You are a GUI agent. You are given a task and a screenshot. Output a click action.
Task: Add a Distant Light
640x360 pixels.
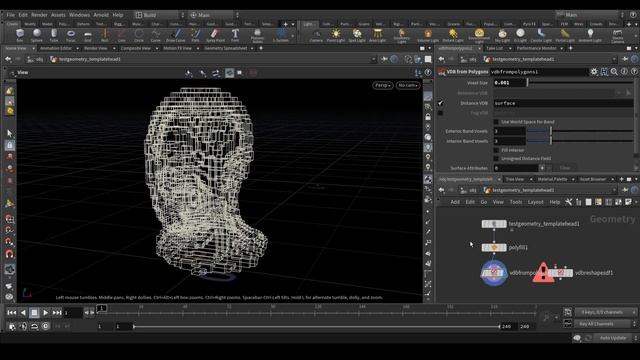pyautogui.click(x=453, y=35)
